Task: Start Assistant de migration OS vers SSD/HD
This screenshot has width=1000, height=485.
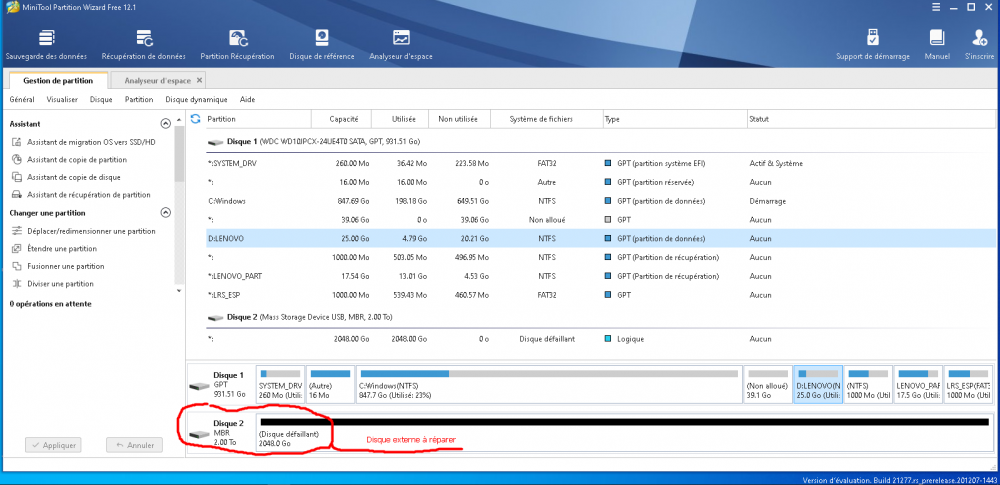Action: pyautogui.click(x=91, y=142)
